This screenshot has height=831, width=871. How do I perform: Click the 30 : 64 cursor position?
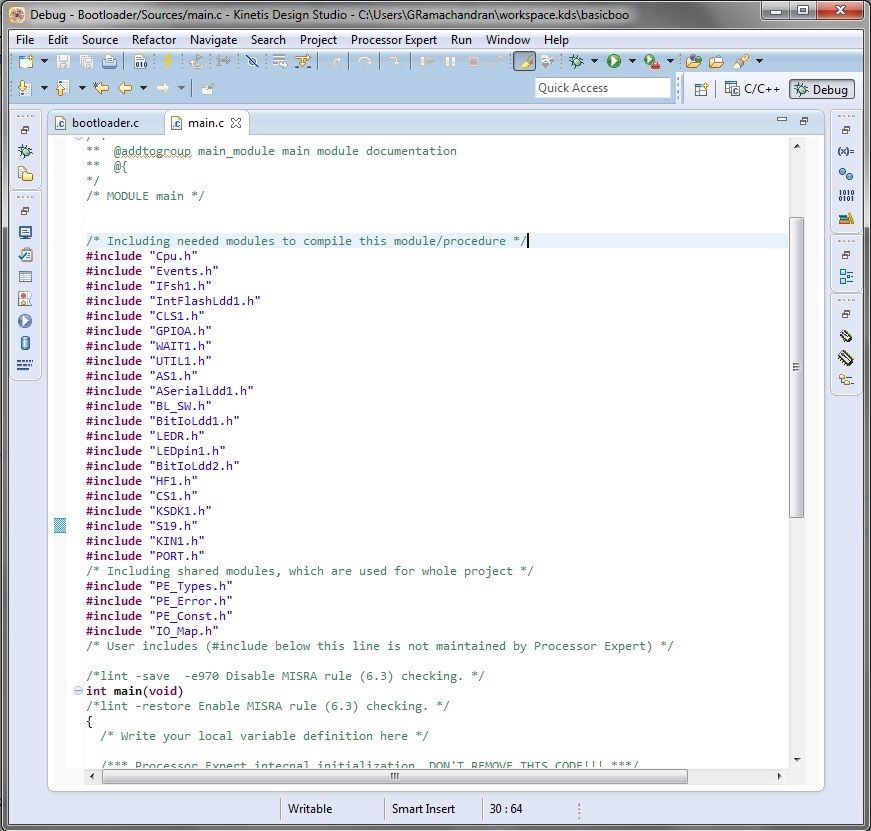pos(505,809)
